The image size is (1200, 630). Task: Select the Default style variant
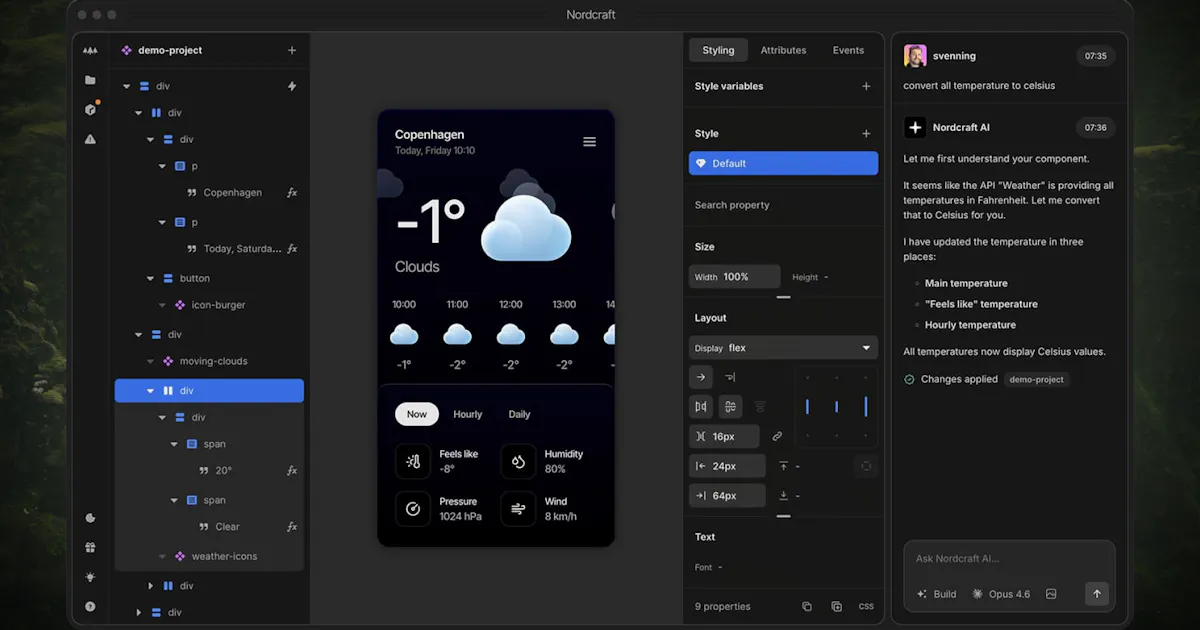point(783,163)
